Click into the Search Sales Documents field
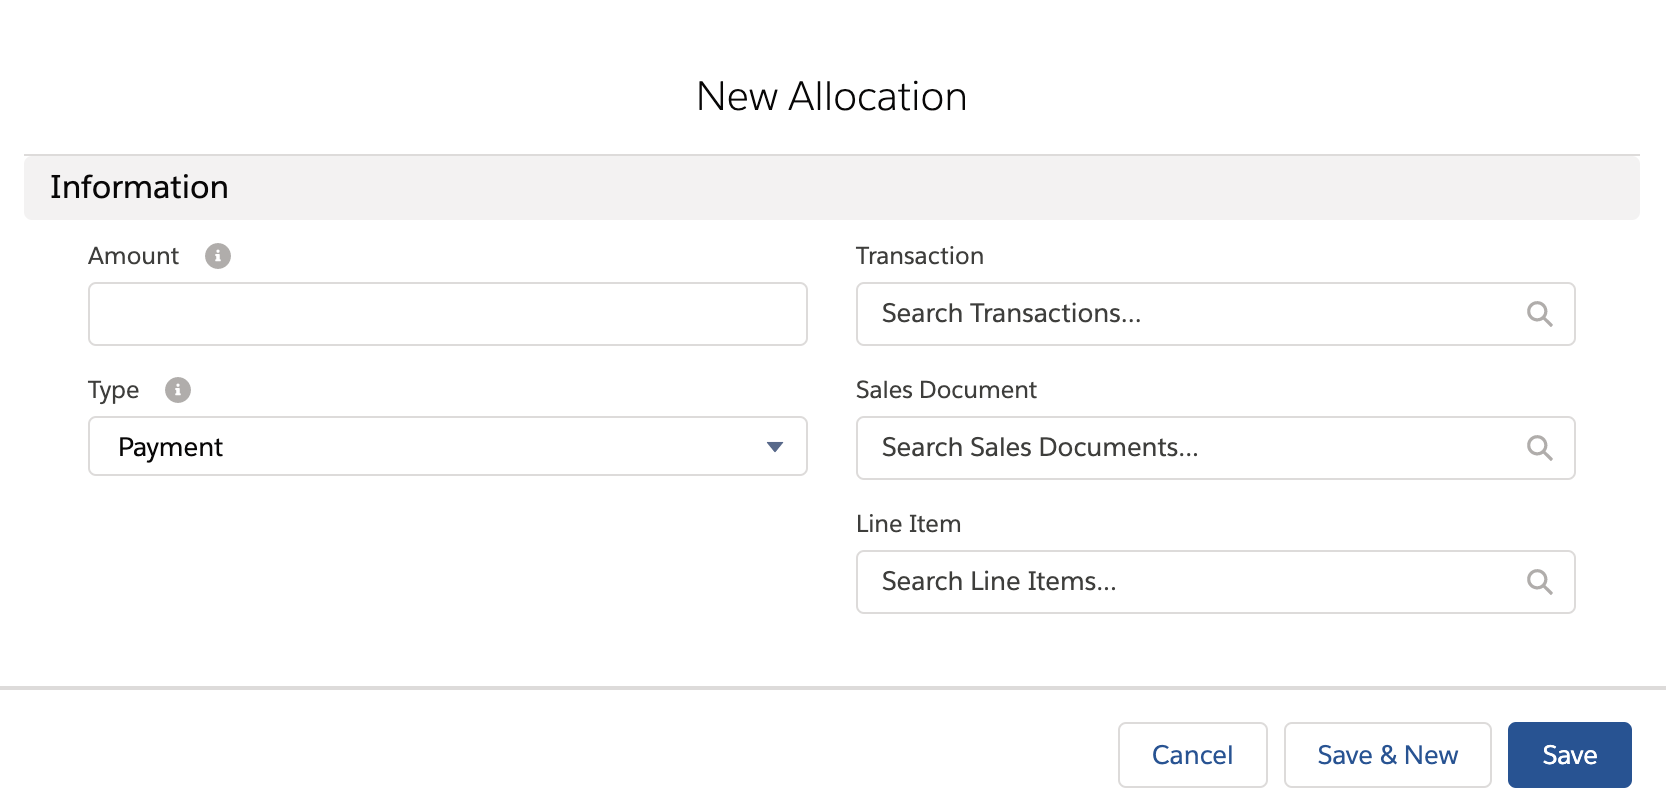The width and height of the screenshot is (1666, 810). click(x=1190, y=448)
